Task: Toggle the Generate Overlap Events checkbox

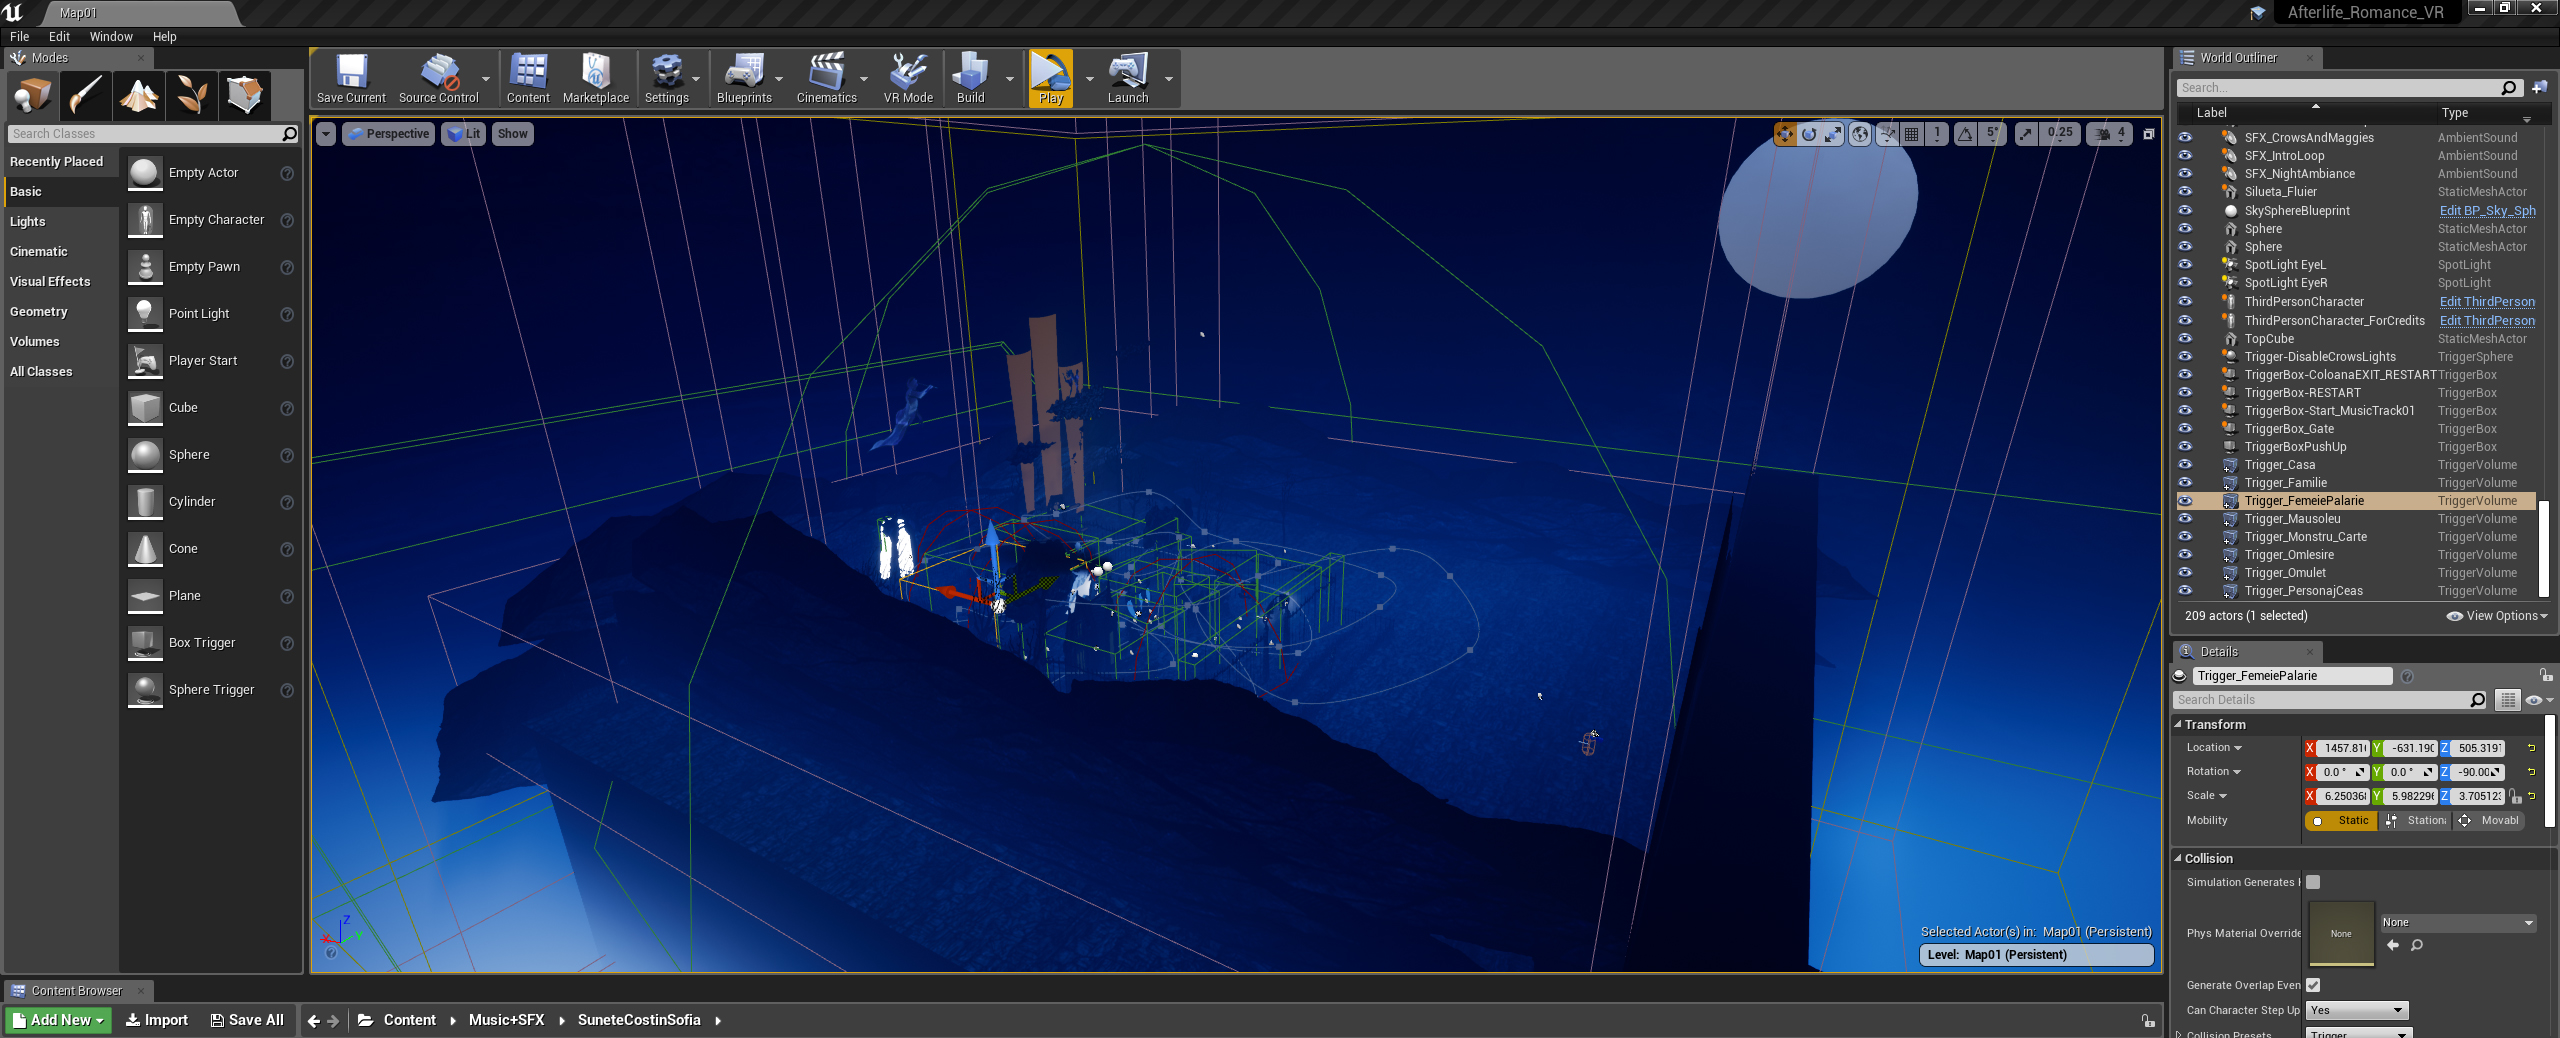Action: (2313, 985)
